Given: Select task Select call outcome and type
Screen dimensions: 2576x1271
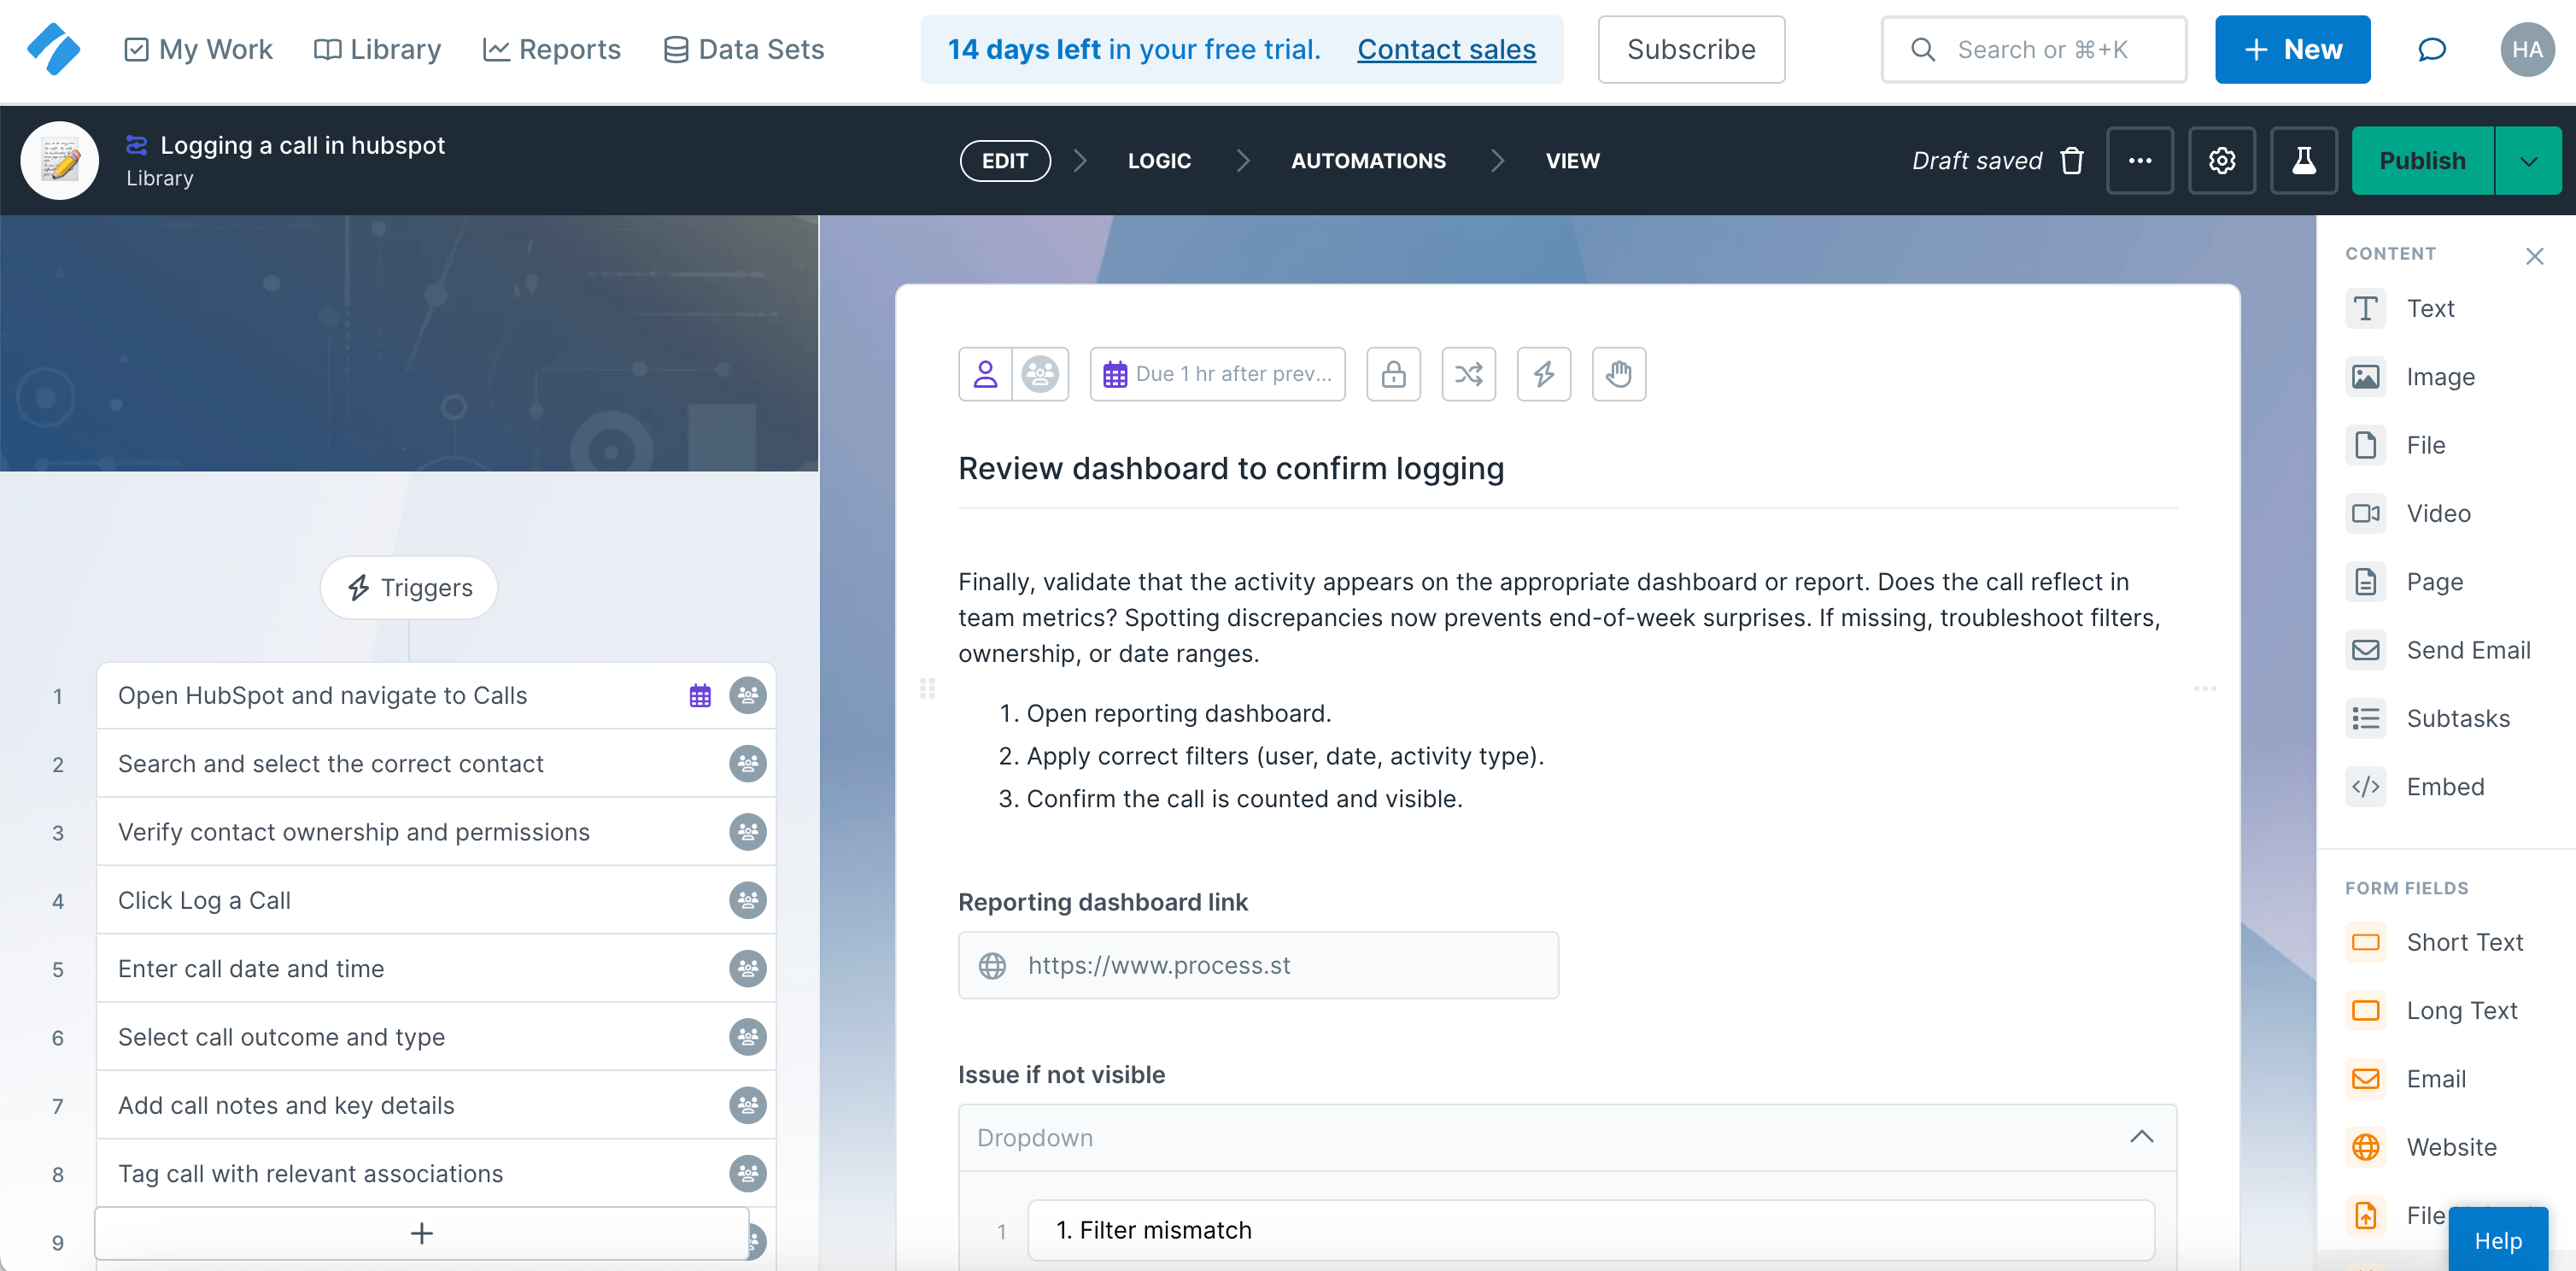Looking at the screenshot, I should [436, 1037].
